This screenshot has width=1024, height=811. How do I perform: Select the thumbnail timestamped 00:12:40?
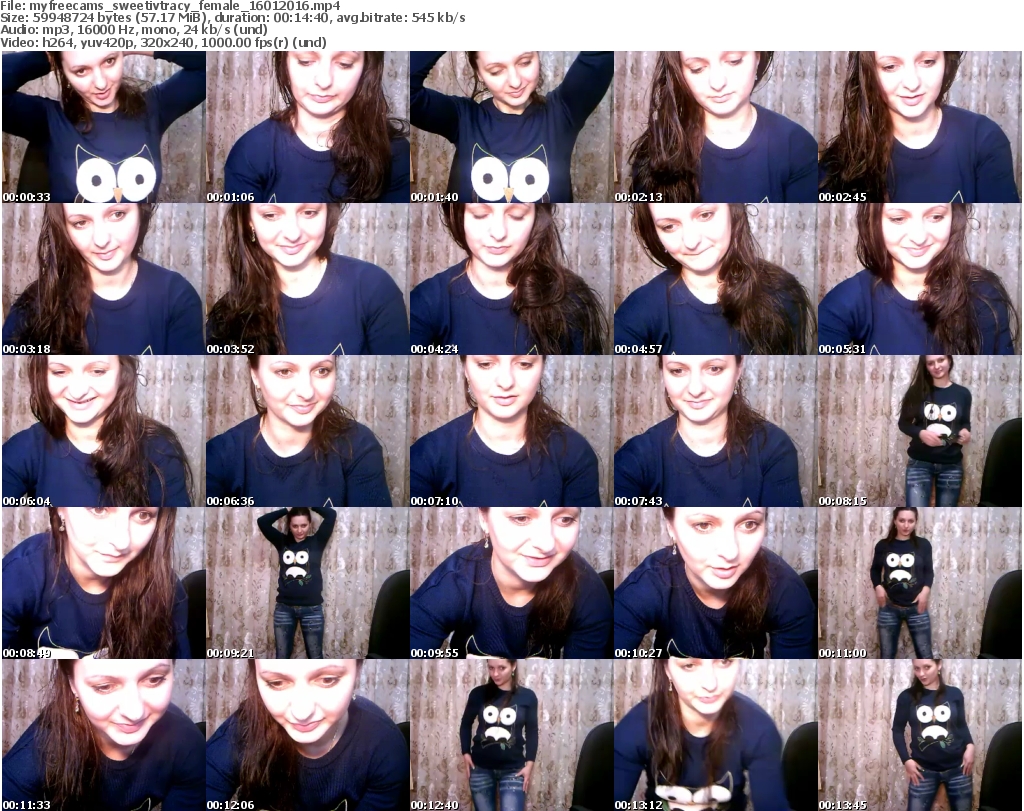(511, 735)
